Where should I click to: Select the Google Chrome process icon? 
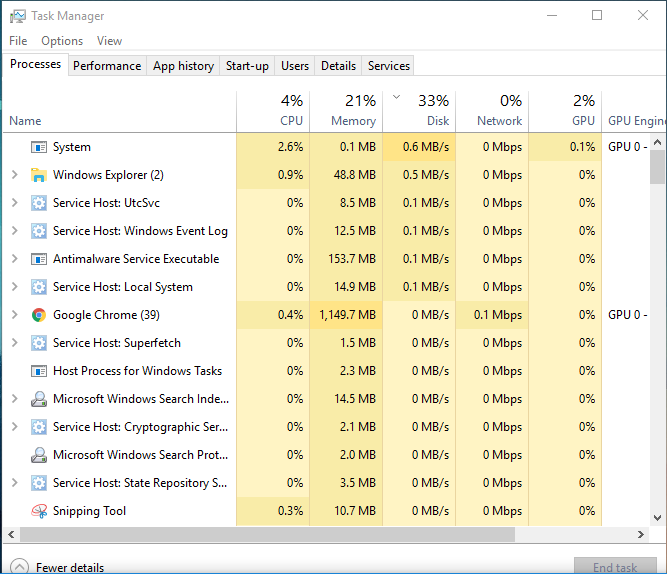point(39,315)
